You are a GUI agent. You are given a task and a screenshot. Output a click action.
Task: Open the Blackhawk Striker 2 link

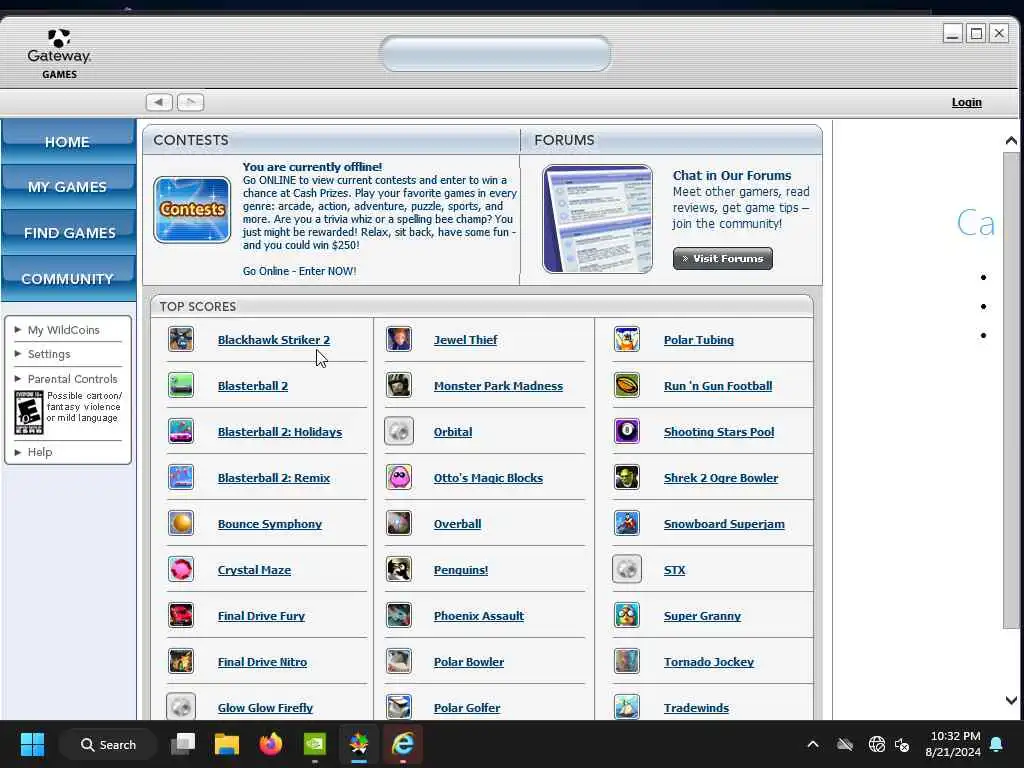274,340
